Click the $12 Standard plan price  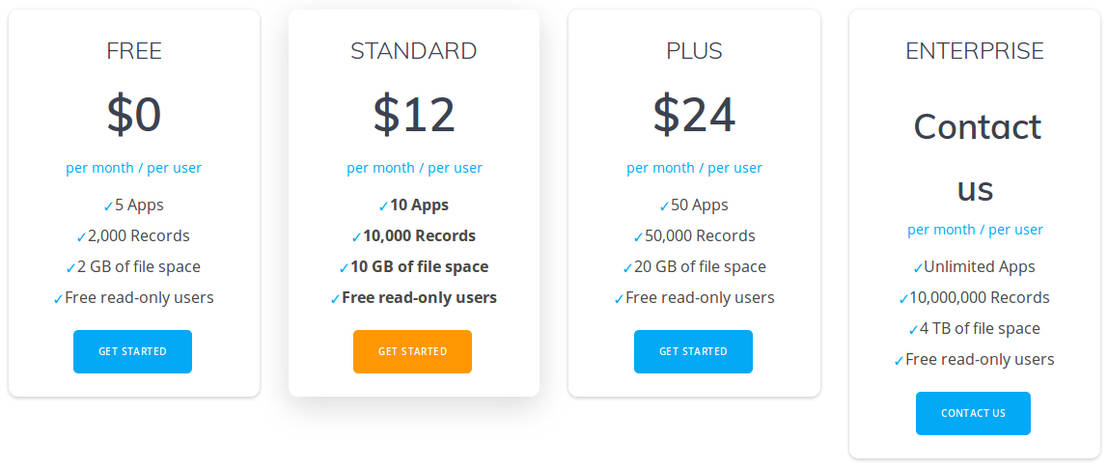tap(414, 113)
